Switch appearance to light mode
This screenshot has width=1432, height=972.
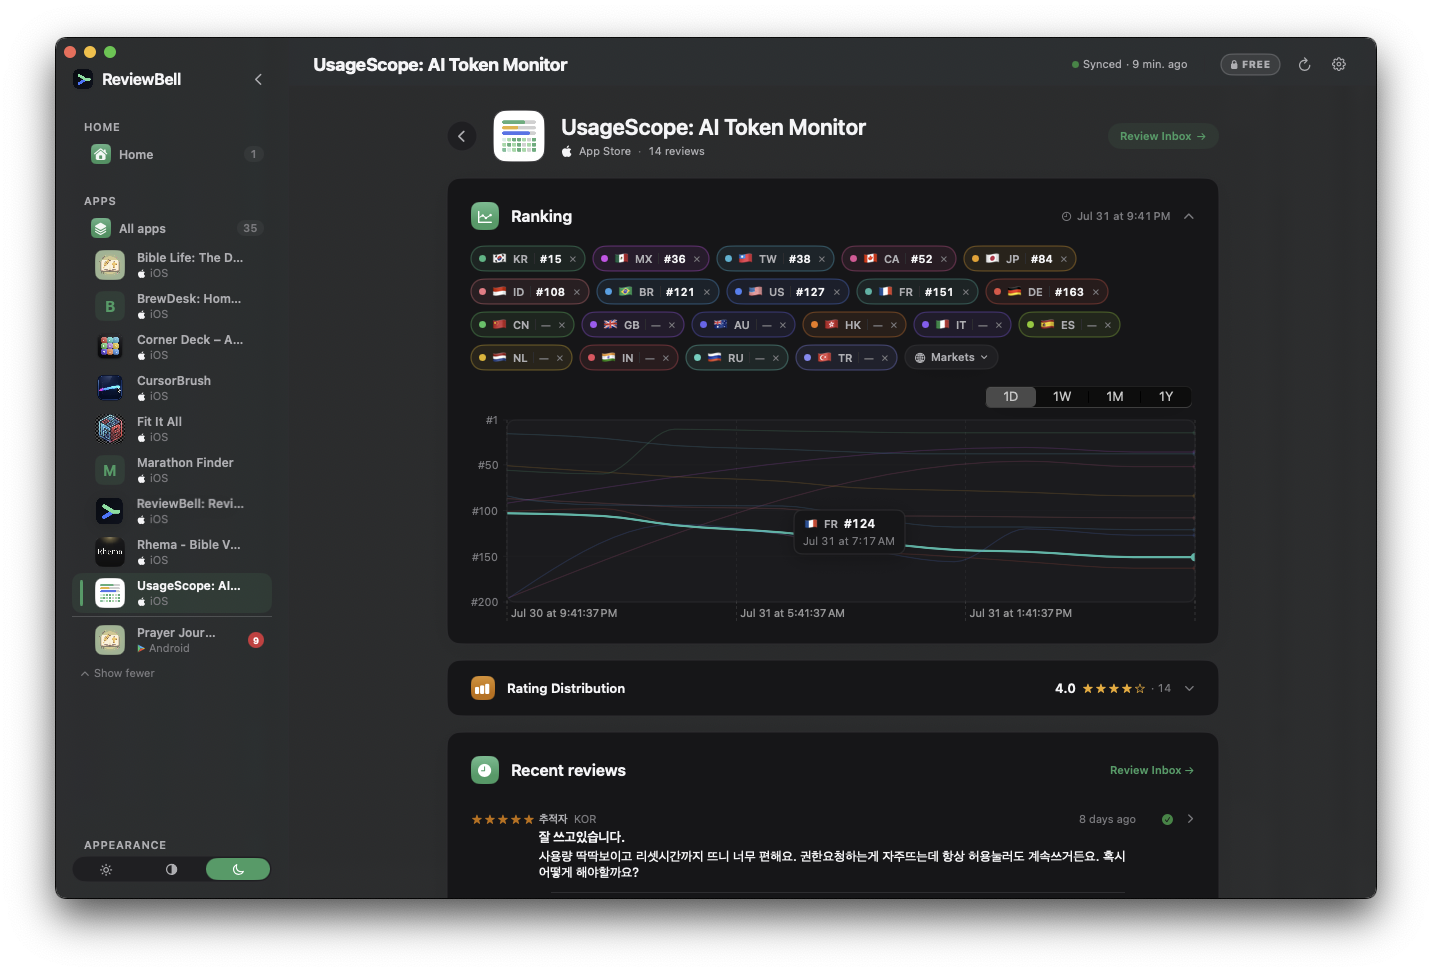(106, 869)
